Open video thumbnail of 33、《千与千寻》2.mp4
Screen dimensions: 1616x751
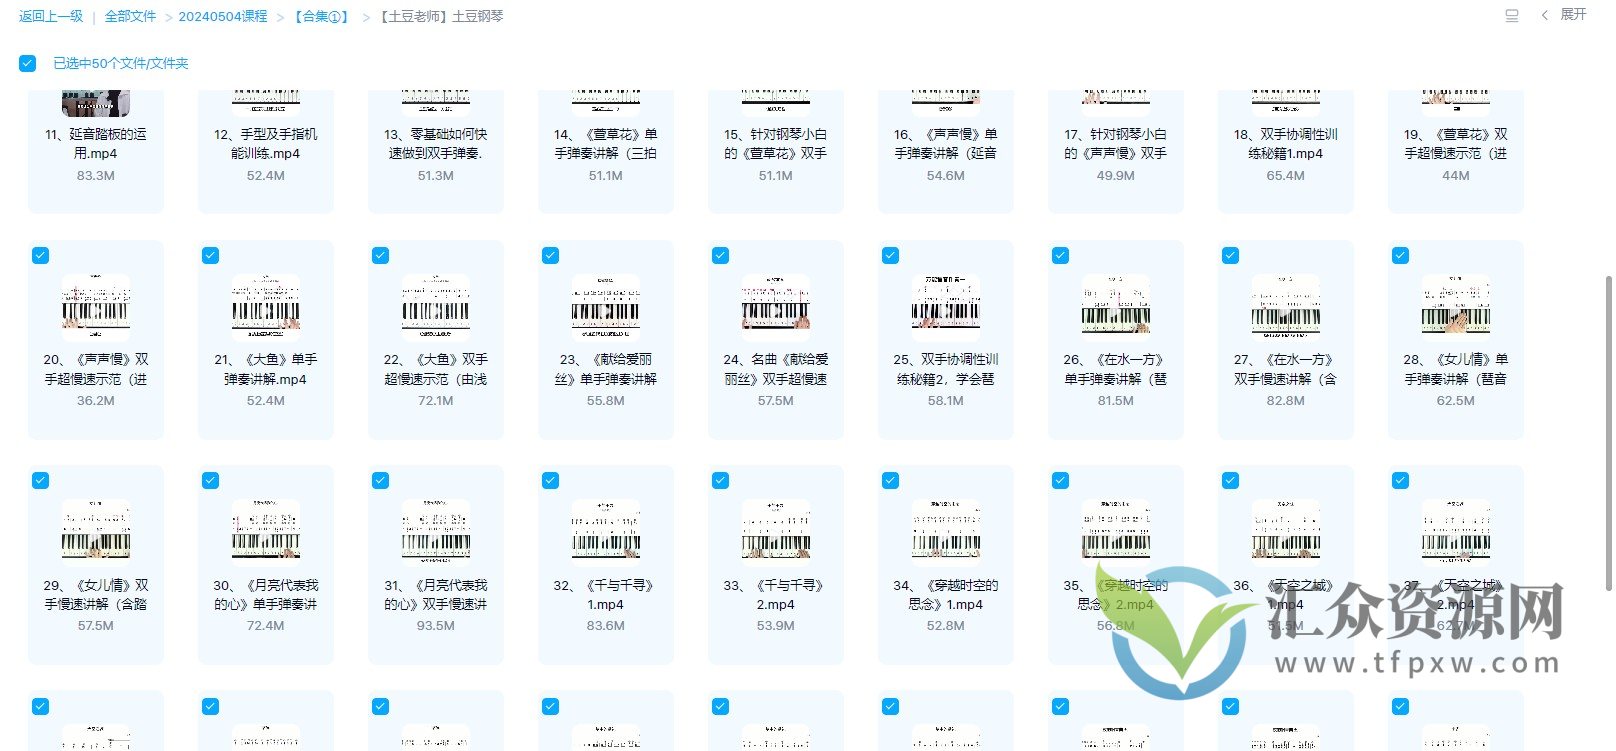(776, 533)
